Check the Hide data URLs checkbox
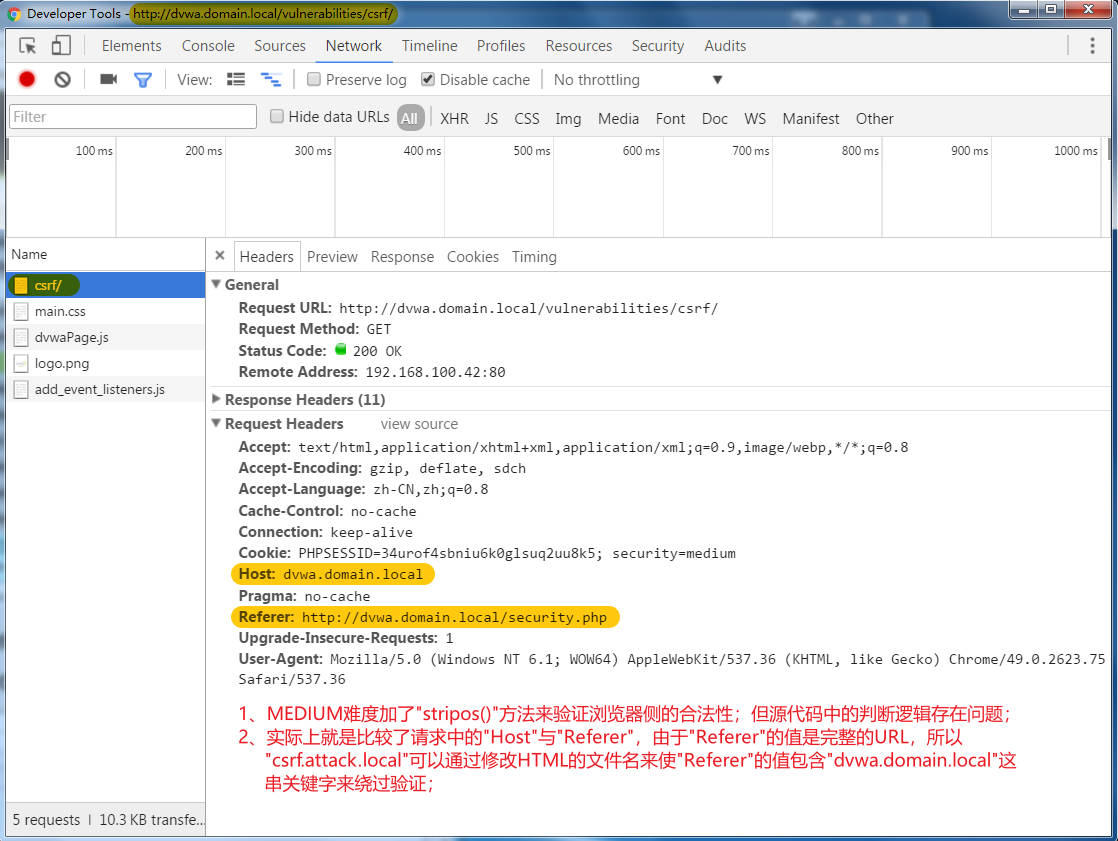The image size is (1118, 841). pyautogui.click(x=277, y=116)
